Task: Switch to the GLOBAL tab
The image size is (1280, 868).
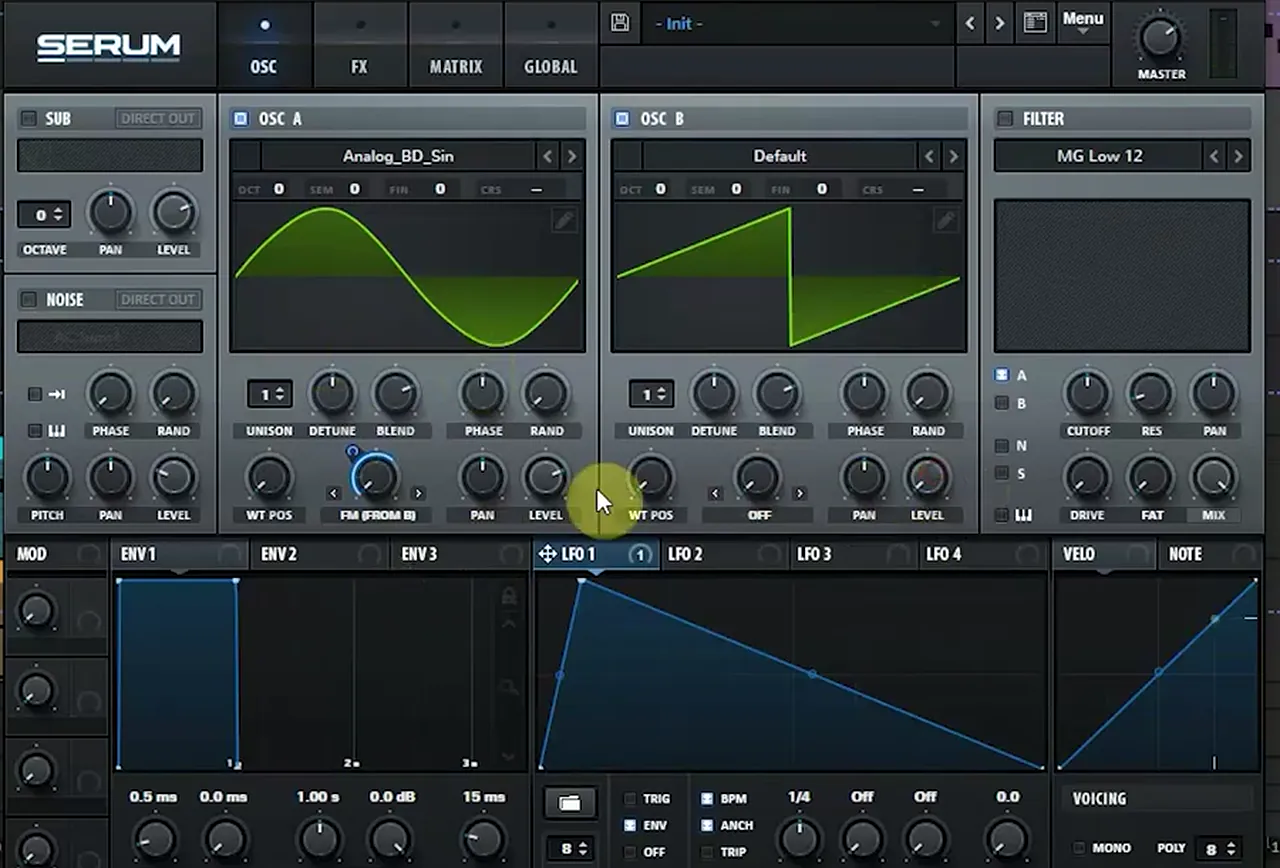Action: point(551,45)
